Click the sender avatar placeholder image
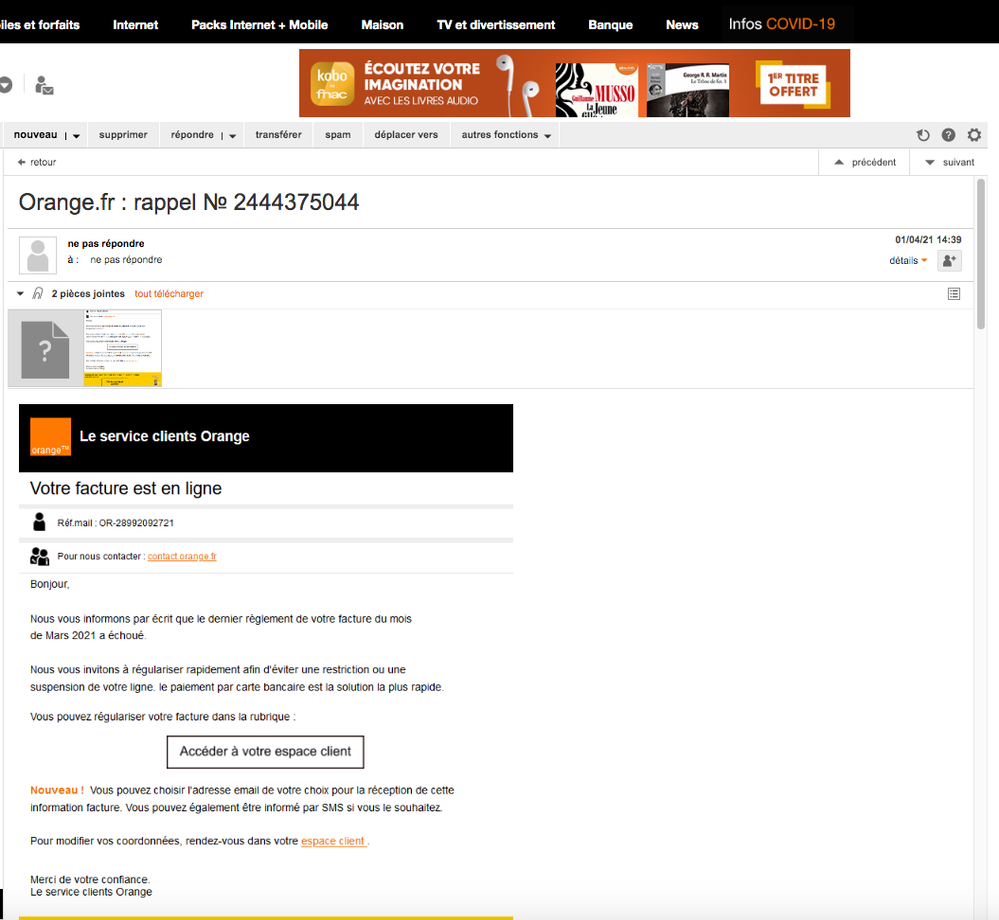Image resolution: width=999 pixels, height=920 pixels. (37, 255)
